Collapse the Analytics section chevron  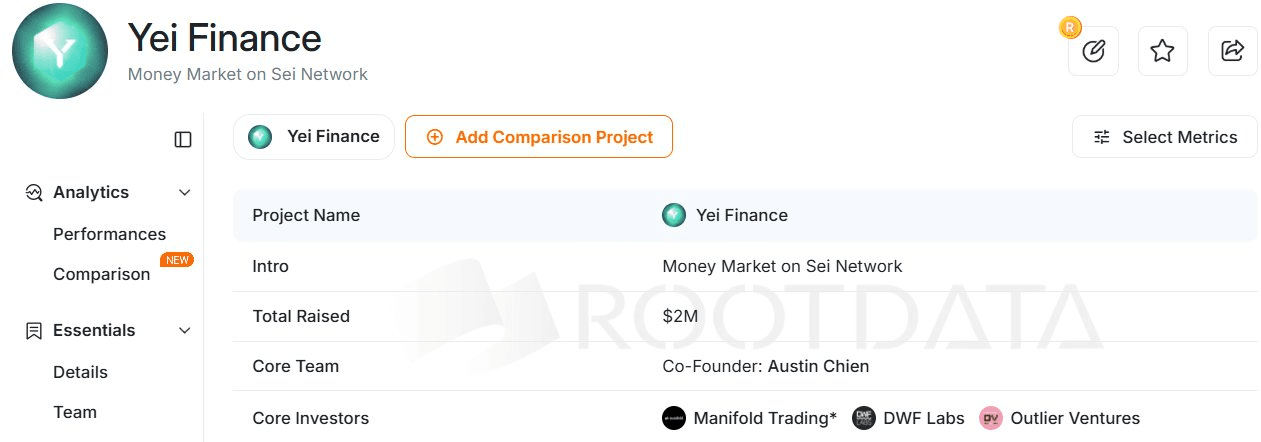(184, 192)
